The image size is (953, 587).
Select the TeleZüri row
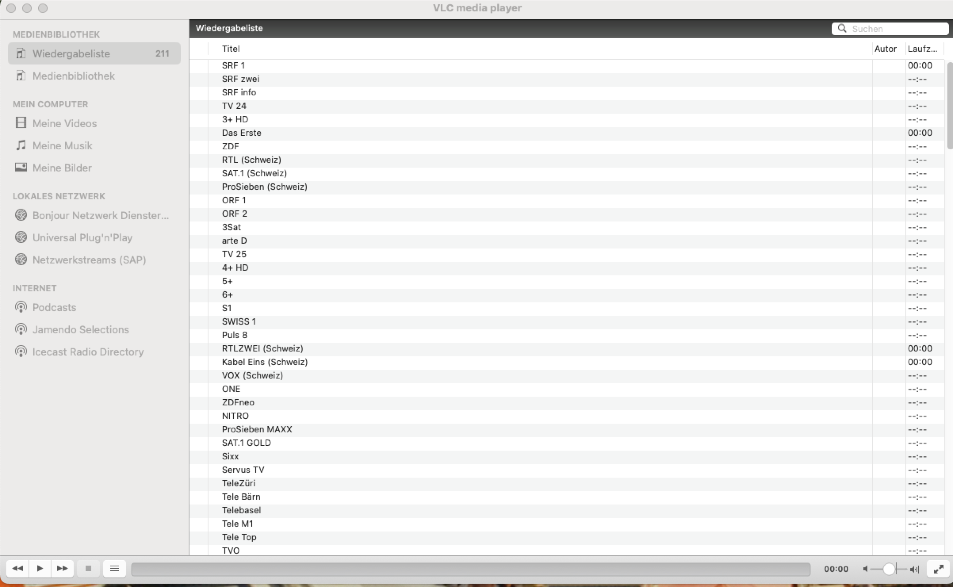(567, 483)
